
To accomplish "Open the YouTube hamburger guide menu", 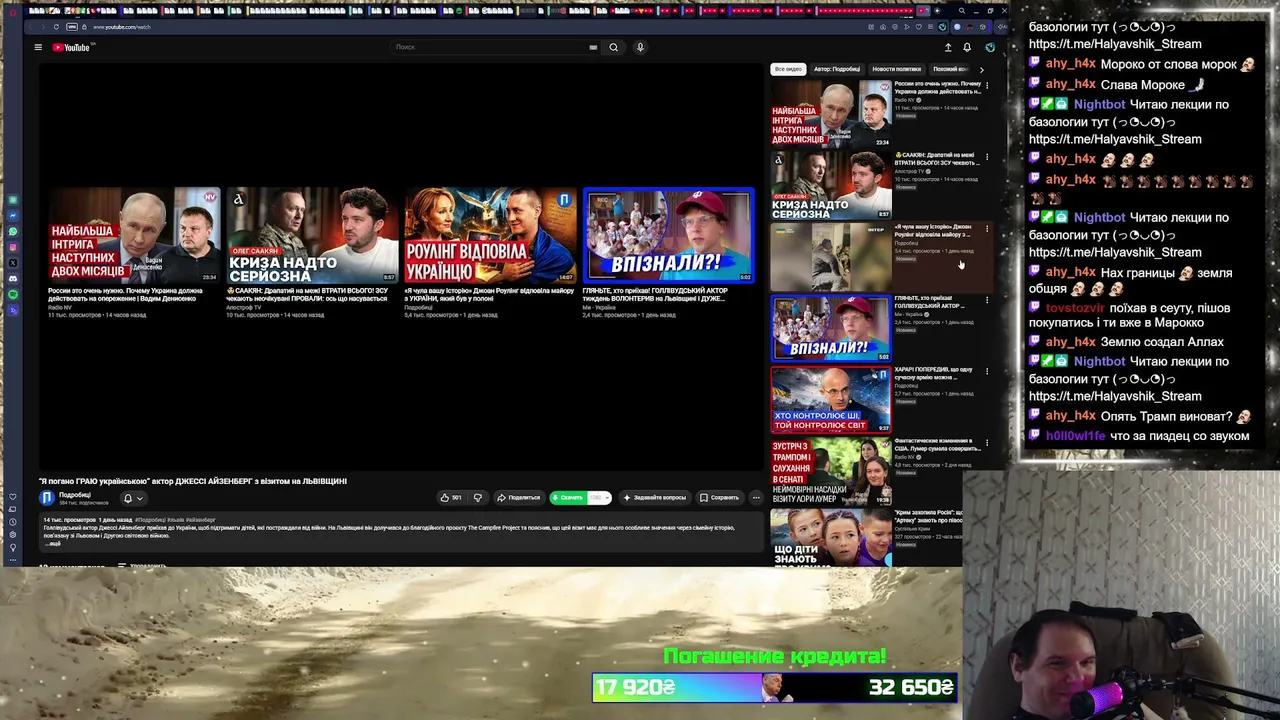I will click(x=38, y=47).
